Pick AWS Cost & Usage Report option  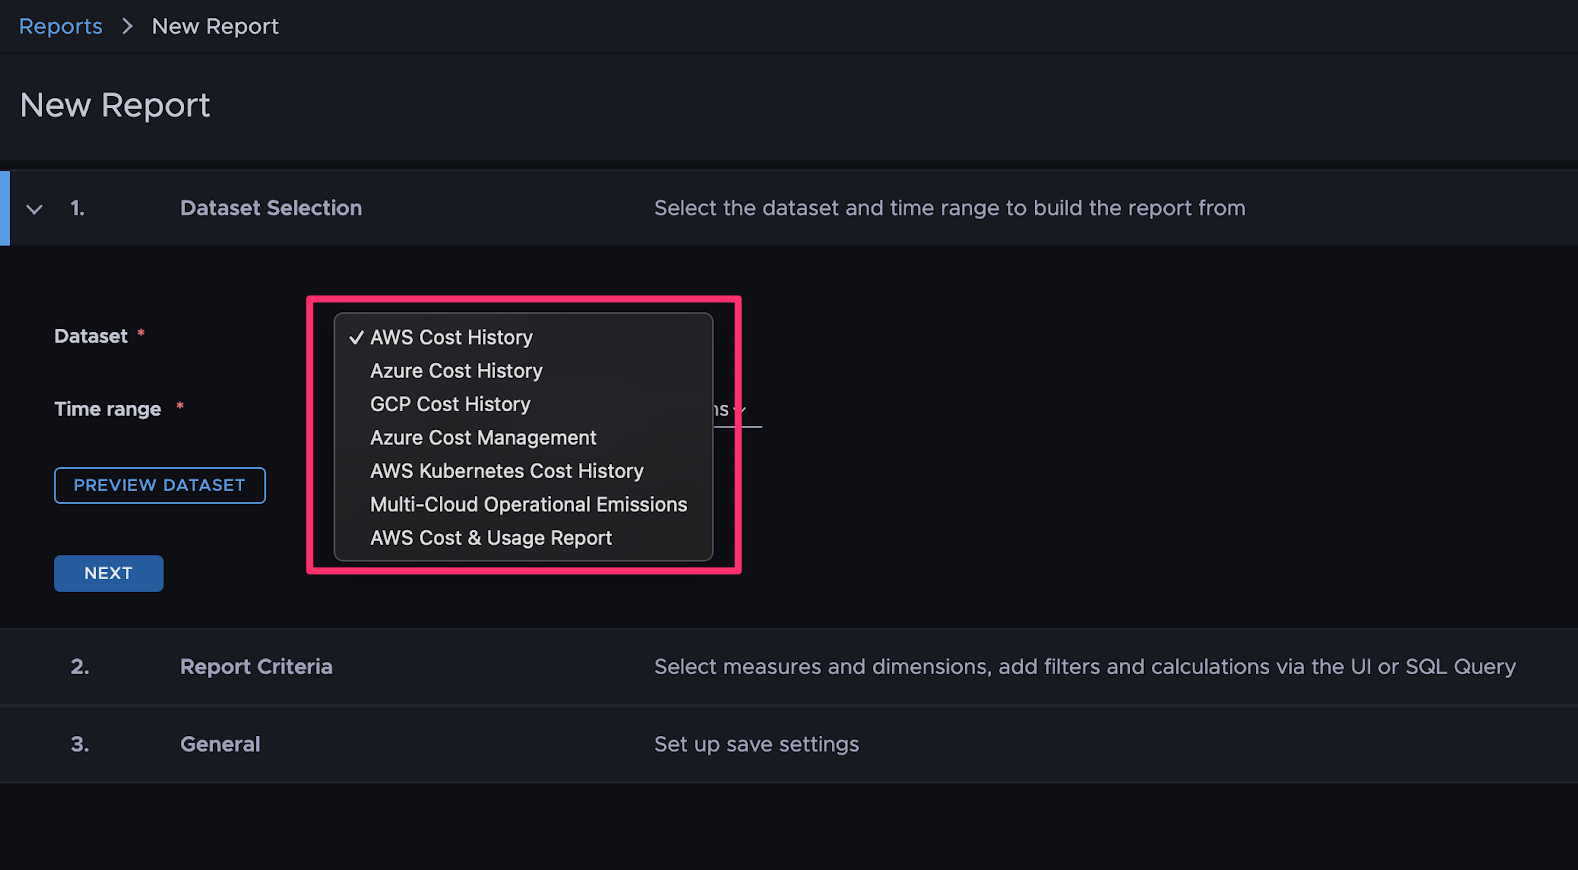point(490,538)
